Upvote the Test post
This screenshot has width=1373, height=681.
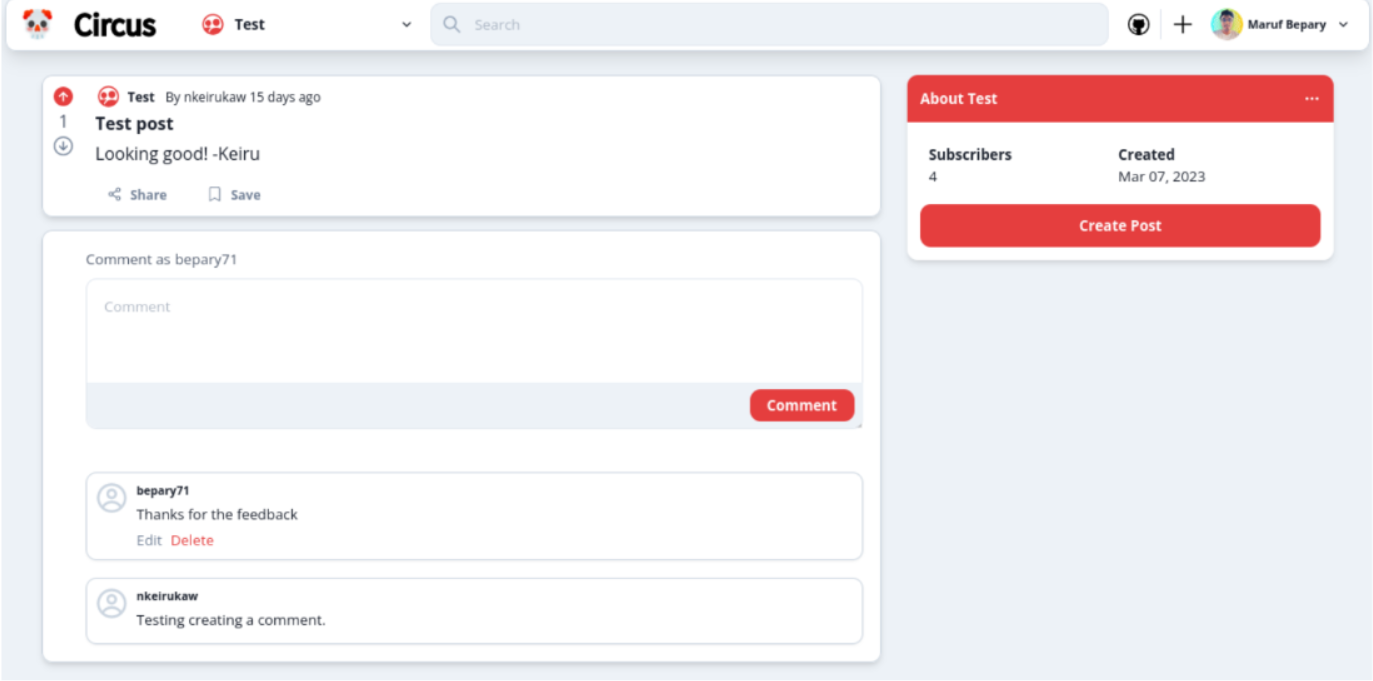pyautogui.click(x=63, y=97)
